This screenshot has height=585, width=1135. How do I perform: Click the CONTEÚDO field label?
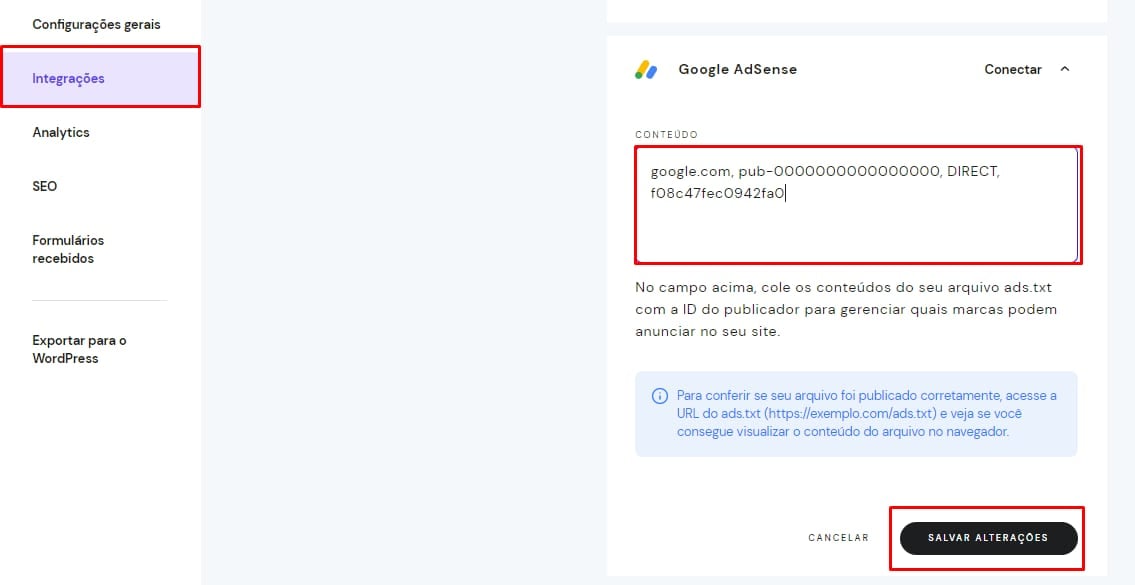[666, 134]
